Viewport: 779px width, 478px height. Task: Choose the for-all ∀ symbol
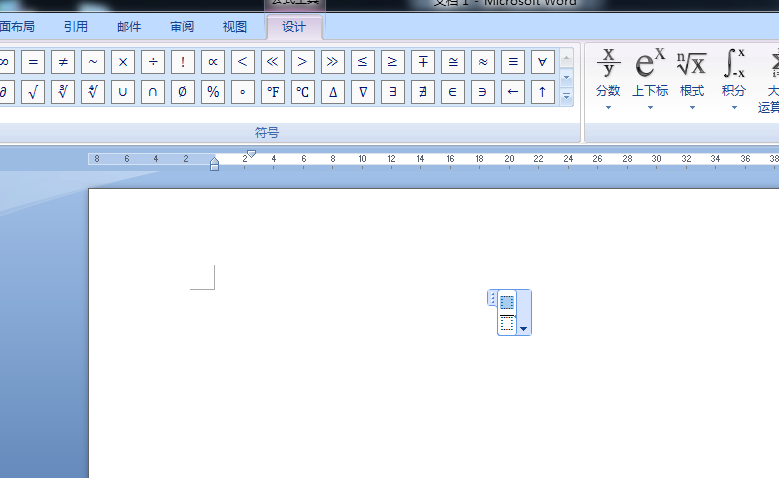point(543,62)
